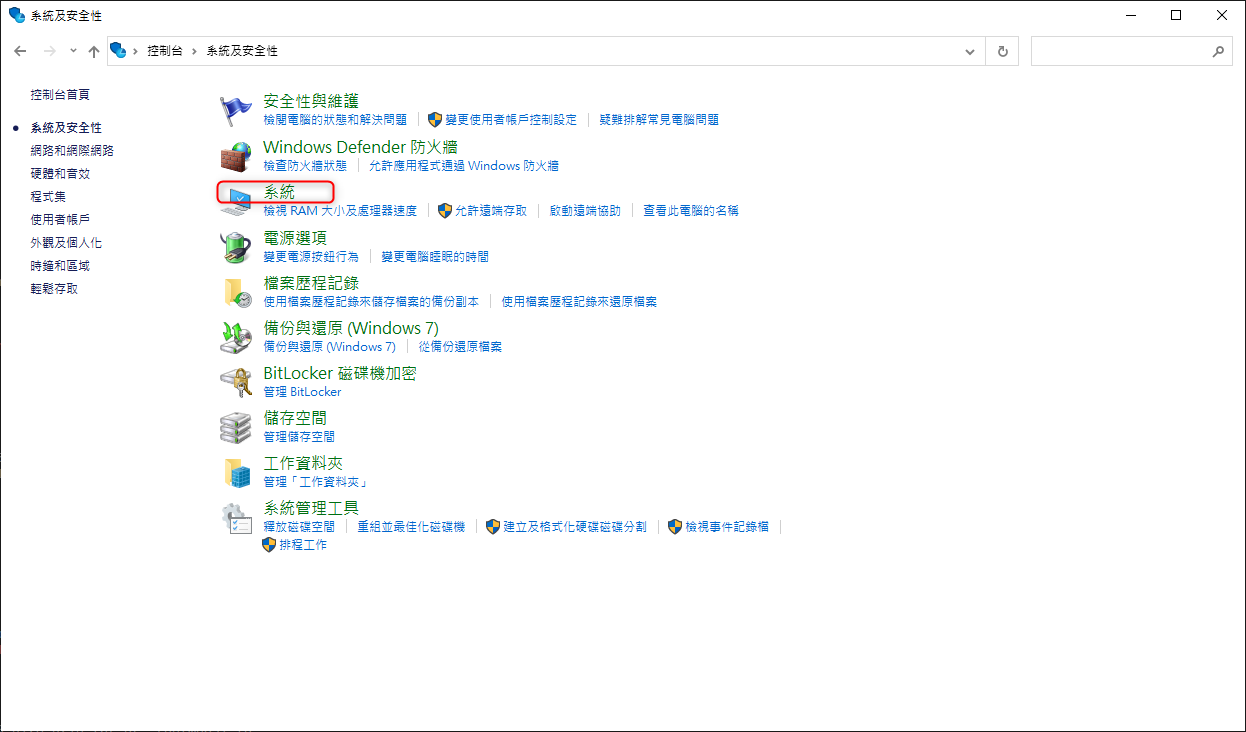1246x732 pixels.
Task: Click 使用檔案歷程記錄來還原檔案 link
Action: coord(579,302)
